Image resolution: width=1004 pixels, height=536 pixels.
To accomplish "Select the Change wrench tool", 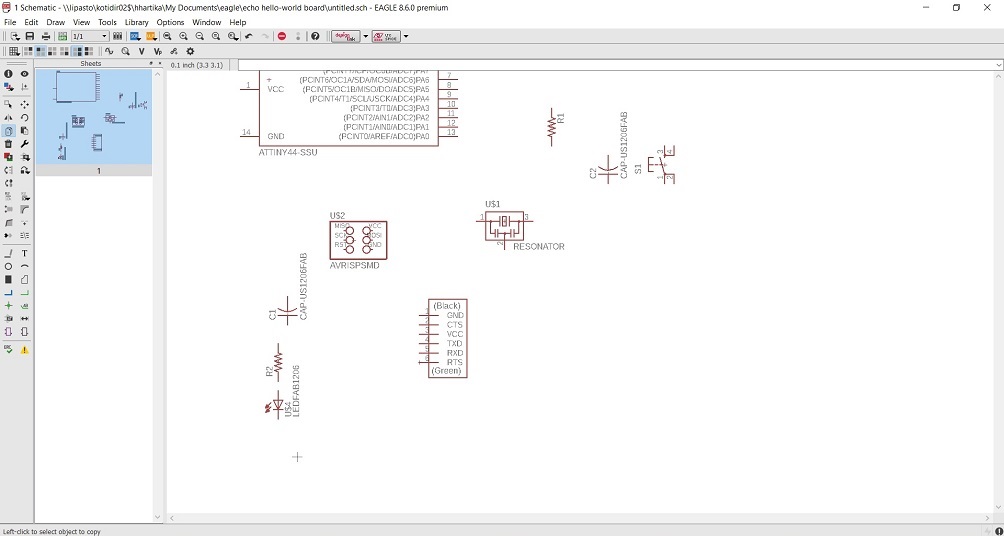I will pyautogui.click(x=24, y=144).
